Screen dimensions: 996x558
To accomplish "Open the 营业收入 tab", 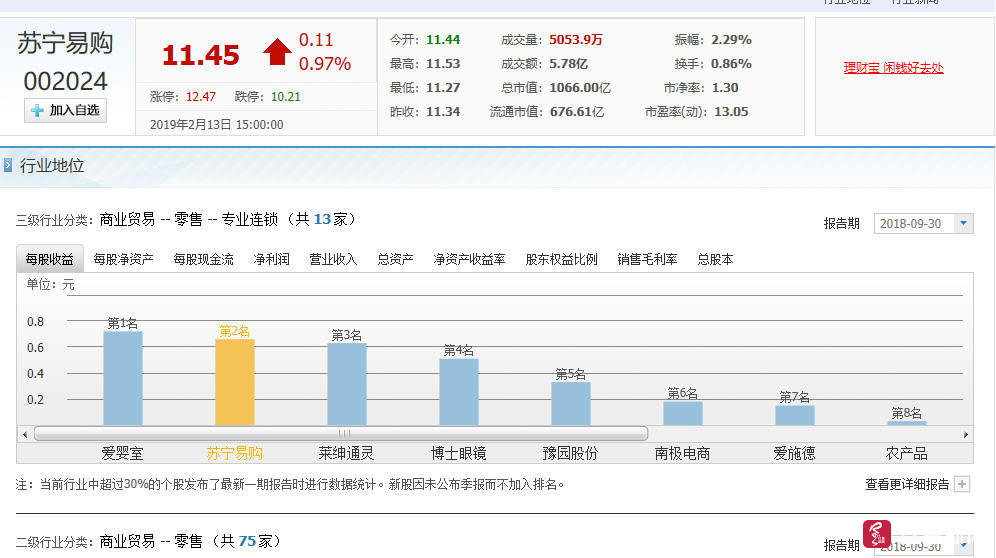I will click(x=333, y=259).
